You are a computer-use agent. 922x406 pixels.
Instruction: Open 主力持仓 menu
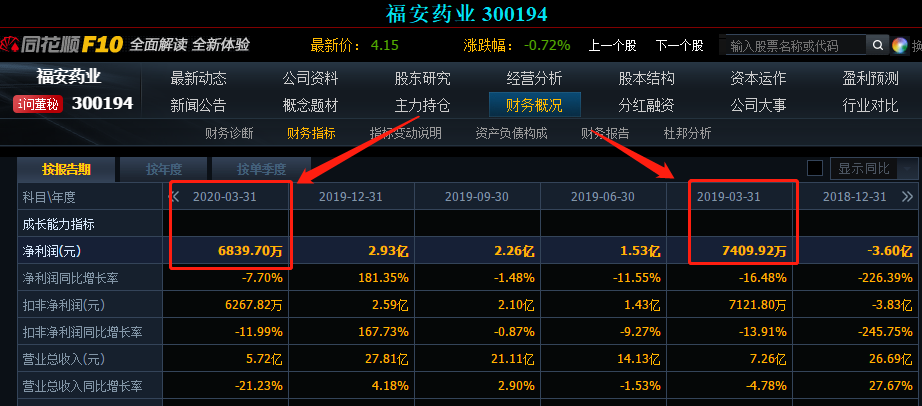pos(422,105)
